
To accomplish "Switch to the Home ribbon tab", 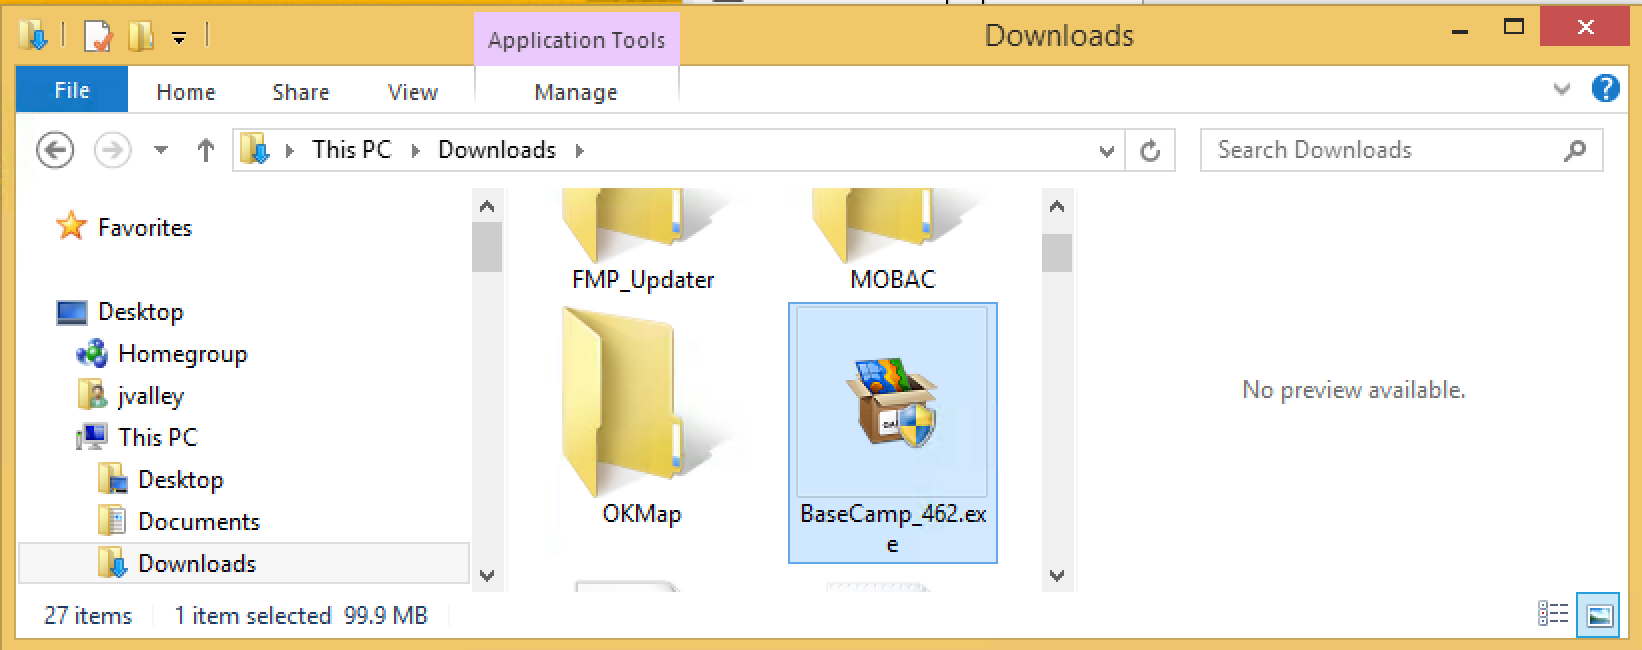I will pos(186,92).
